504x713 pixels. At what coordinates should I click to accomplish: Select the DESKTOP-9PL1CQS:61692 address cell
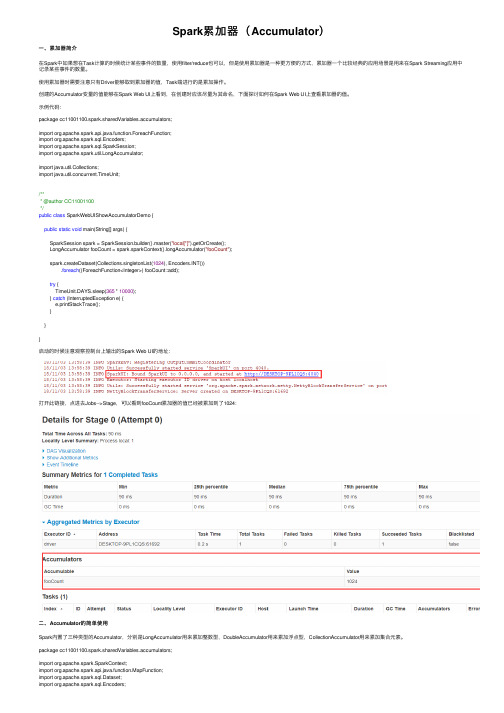(x=129, y=544)
